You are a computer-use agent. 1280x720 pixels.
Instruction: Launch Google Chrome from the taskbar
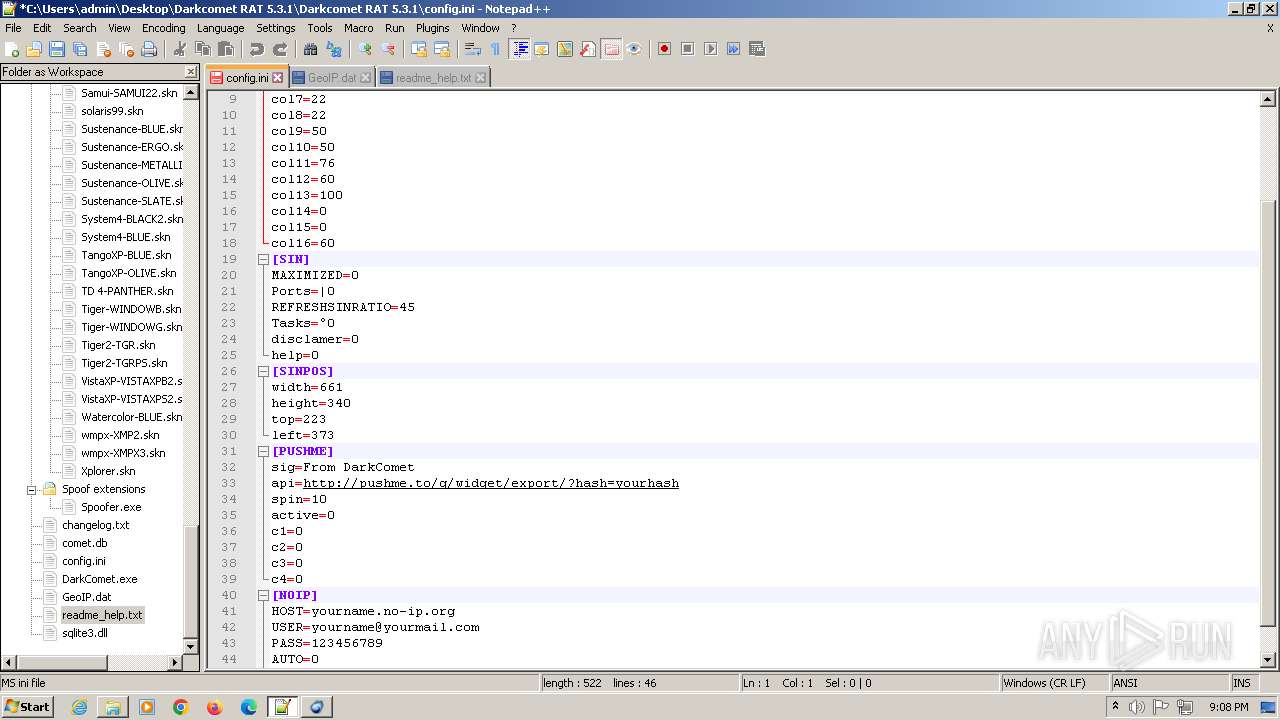point(181,707)
